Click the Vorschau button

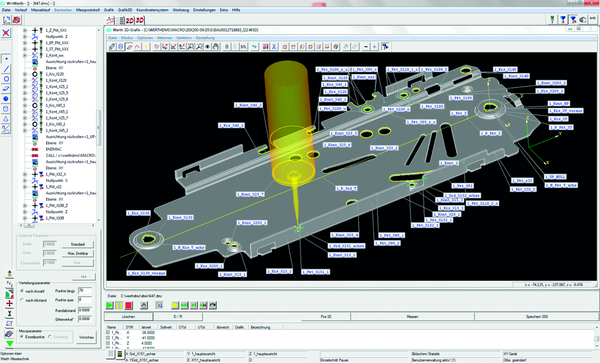[x=86, y=337]
